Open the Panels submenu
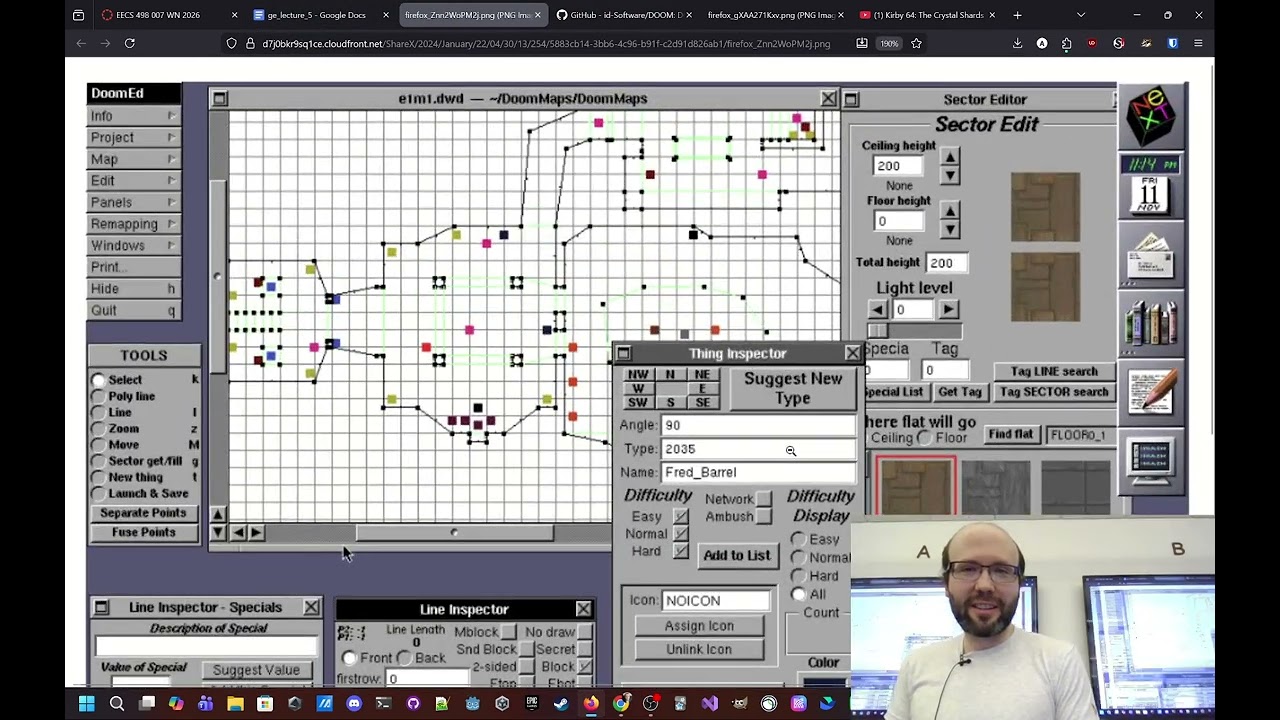Viewport: 1280px width, 720px height. pyautogui.click(x=134, y=202)
